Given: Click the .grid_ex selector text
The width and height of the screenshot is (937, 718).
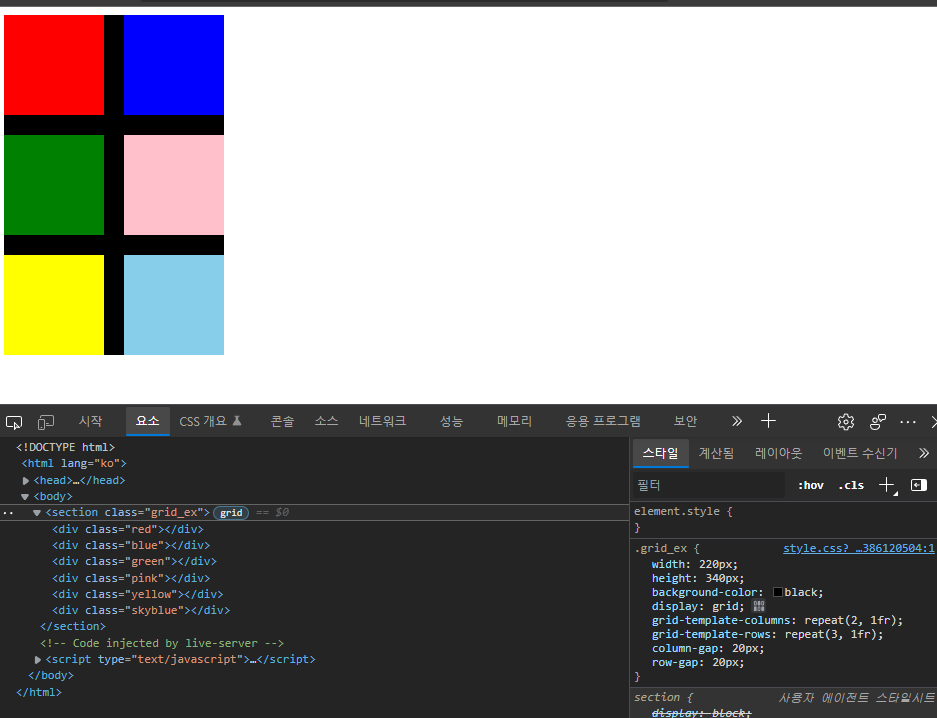Looking at the screenshot, I should (660, 548).
